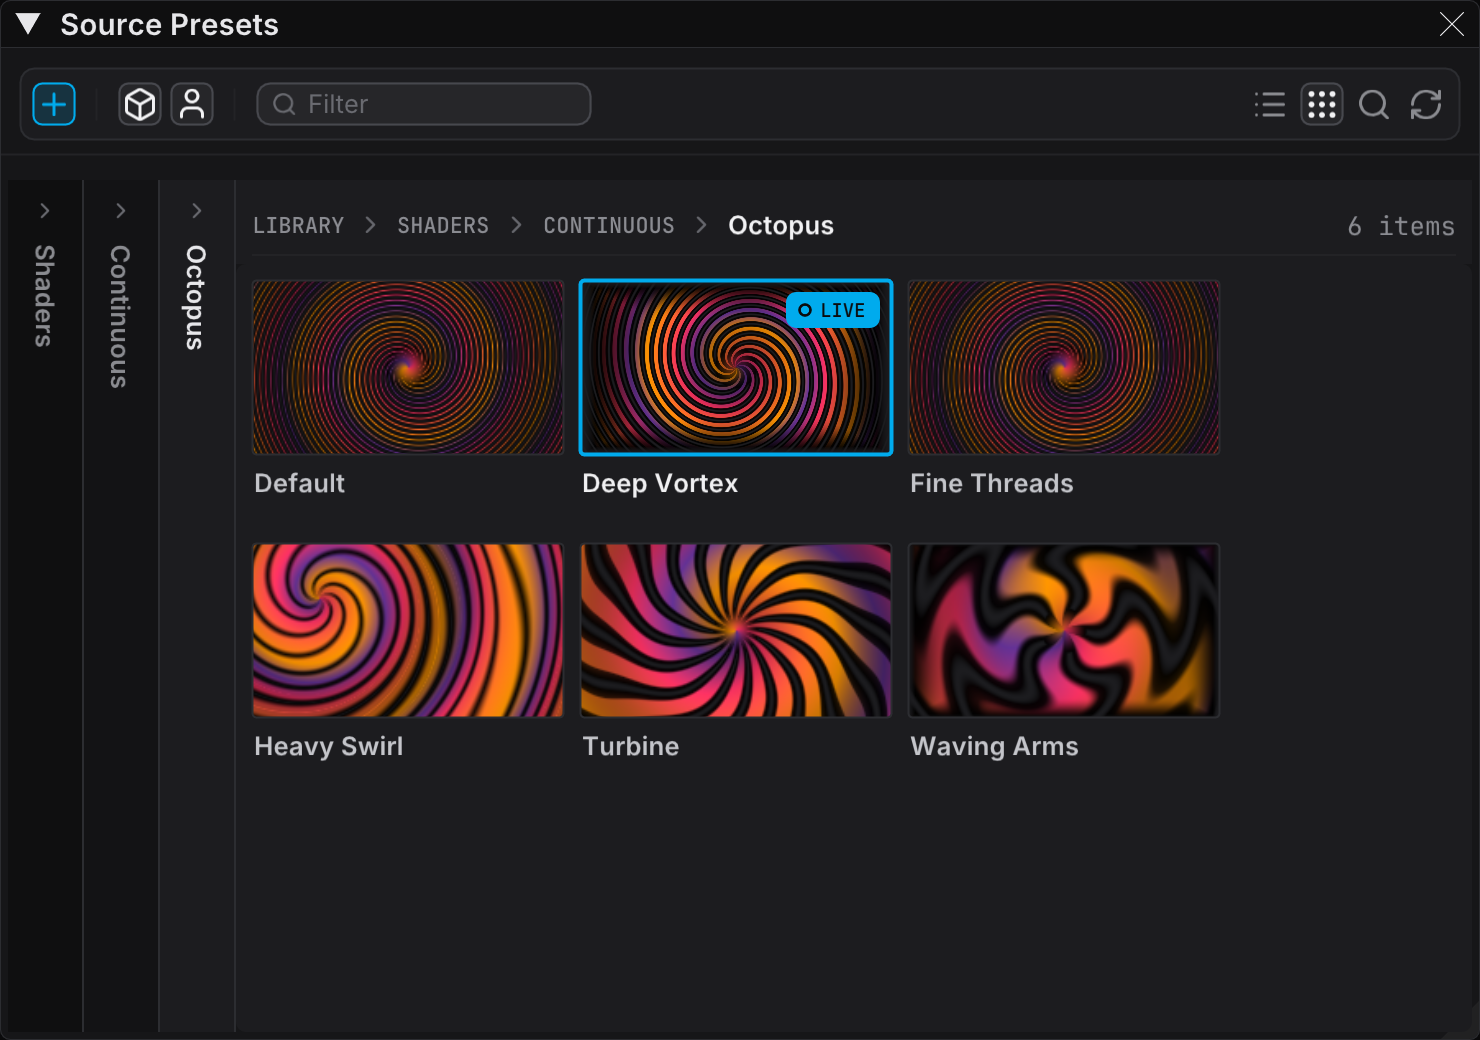Click the Octopus breadcrumb item
Viewport: 1480px width, 1040px height.
(x=781, y=226)
